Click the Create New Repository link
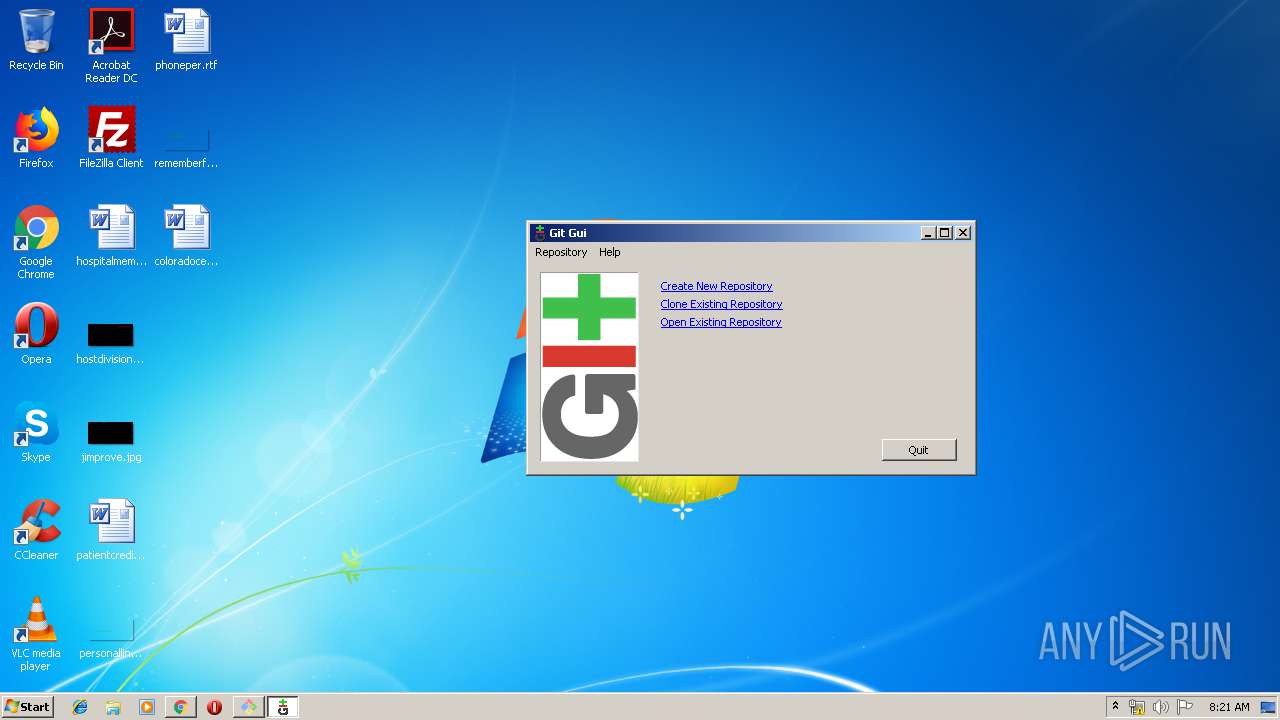Viewport: 1280px width, 720px height. click(x=716, y=286)
